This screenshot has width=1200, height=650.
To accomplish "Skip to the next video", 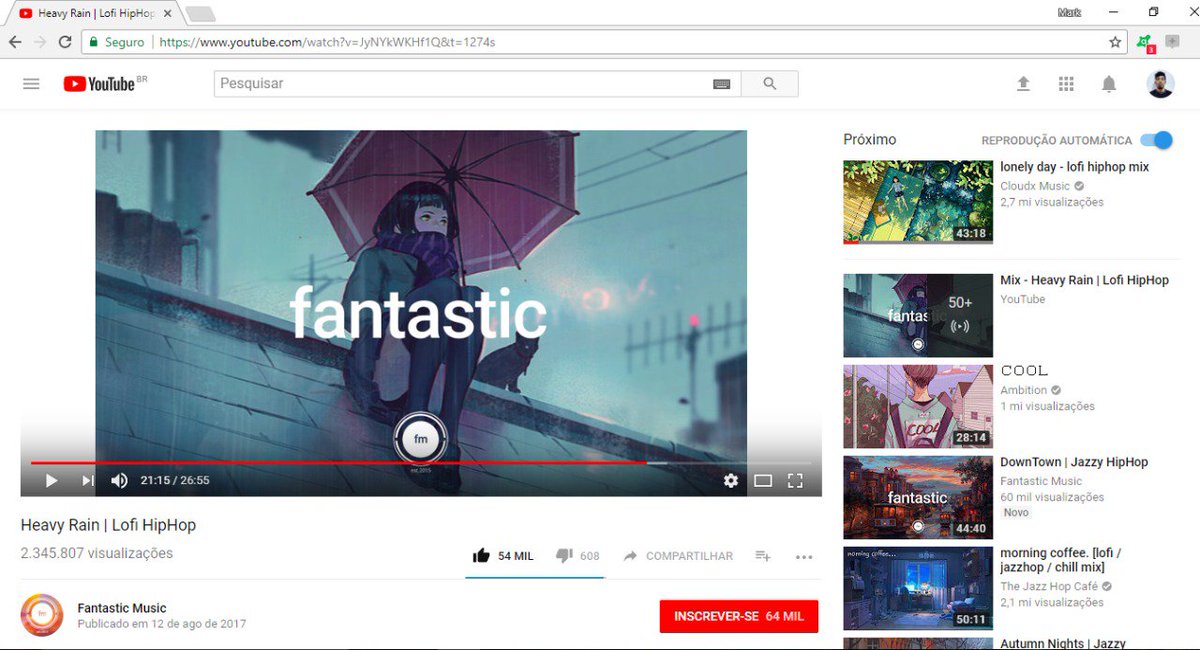I will tap(87, 481).
